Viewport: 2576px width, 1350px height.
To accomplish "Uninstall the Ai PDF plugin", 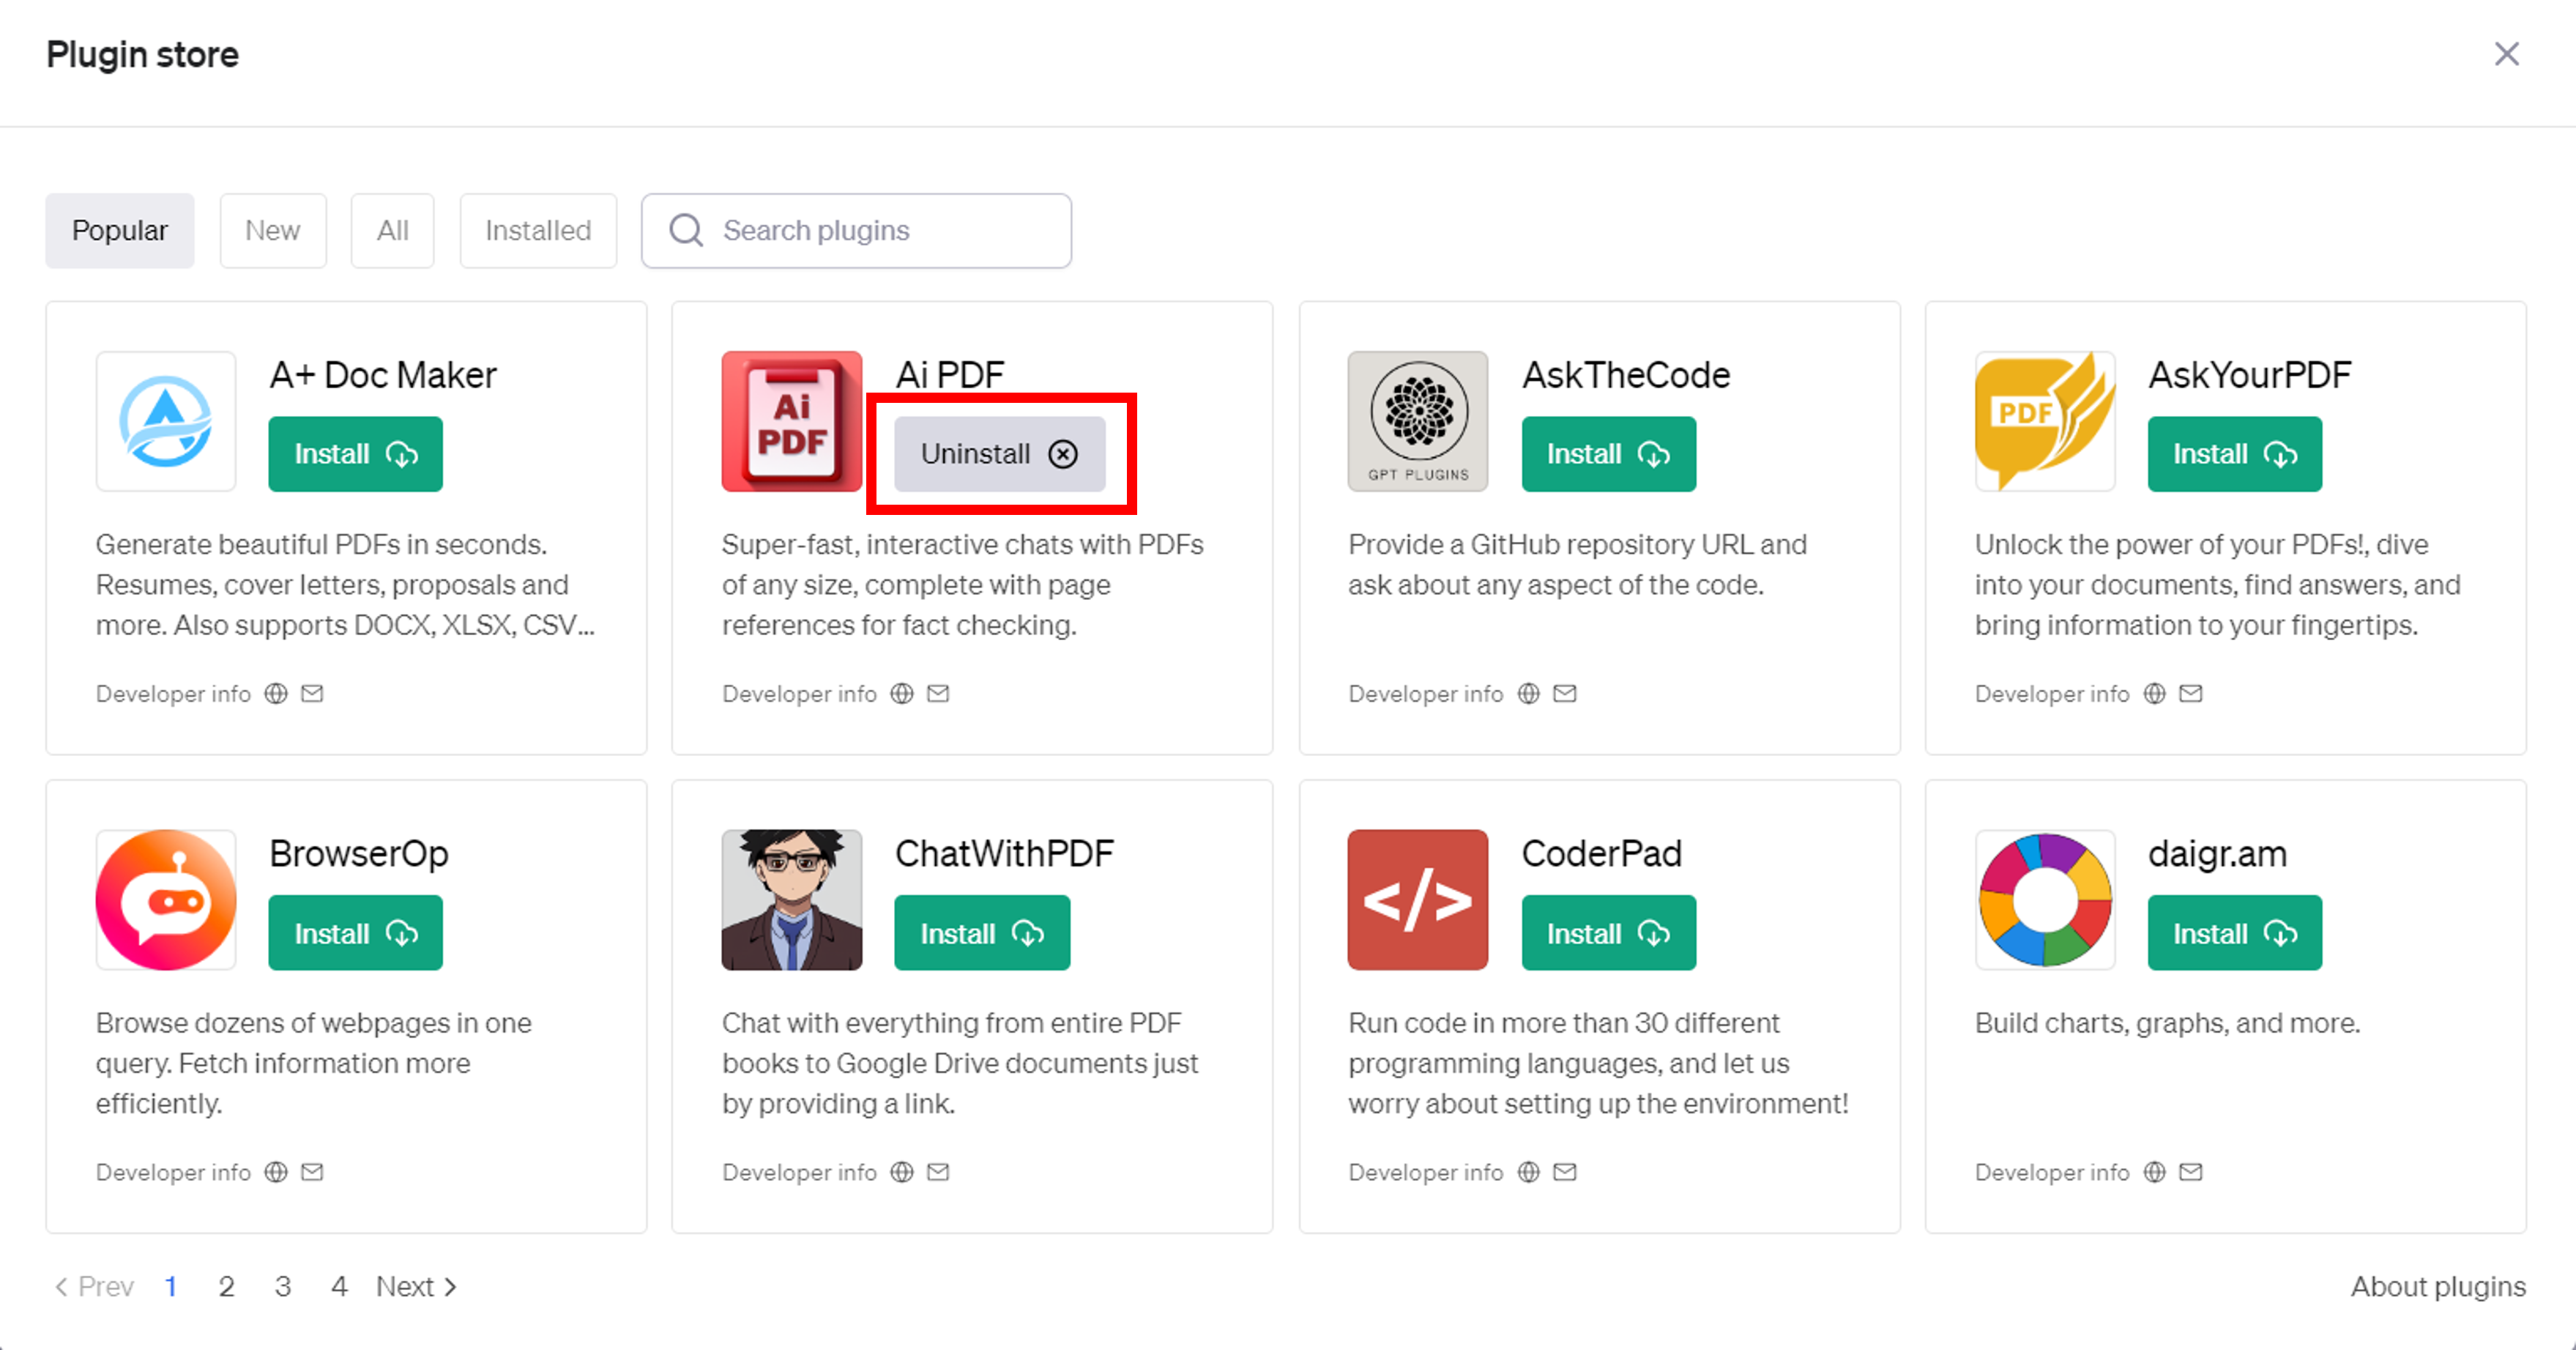I will pos(1000,454).
